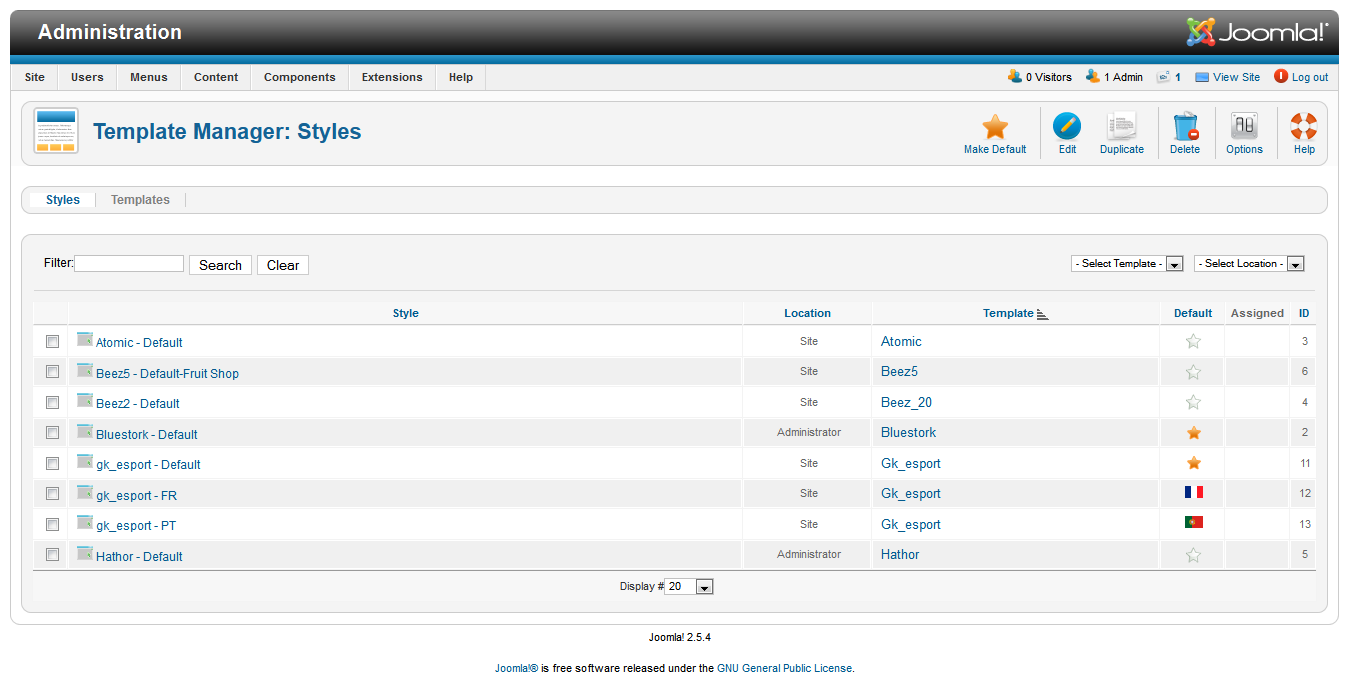Sort by the Default column header

coord(1193,314)
